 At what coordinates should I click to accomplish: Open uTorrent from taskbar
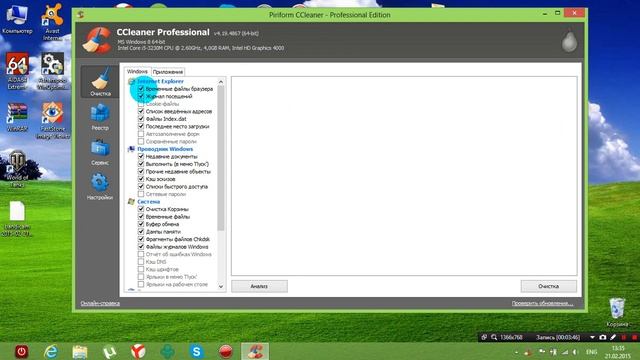(x=109, y=351)
